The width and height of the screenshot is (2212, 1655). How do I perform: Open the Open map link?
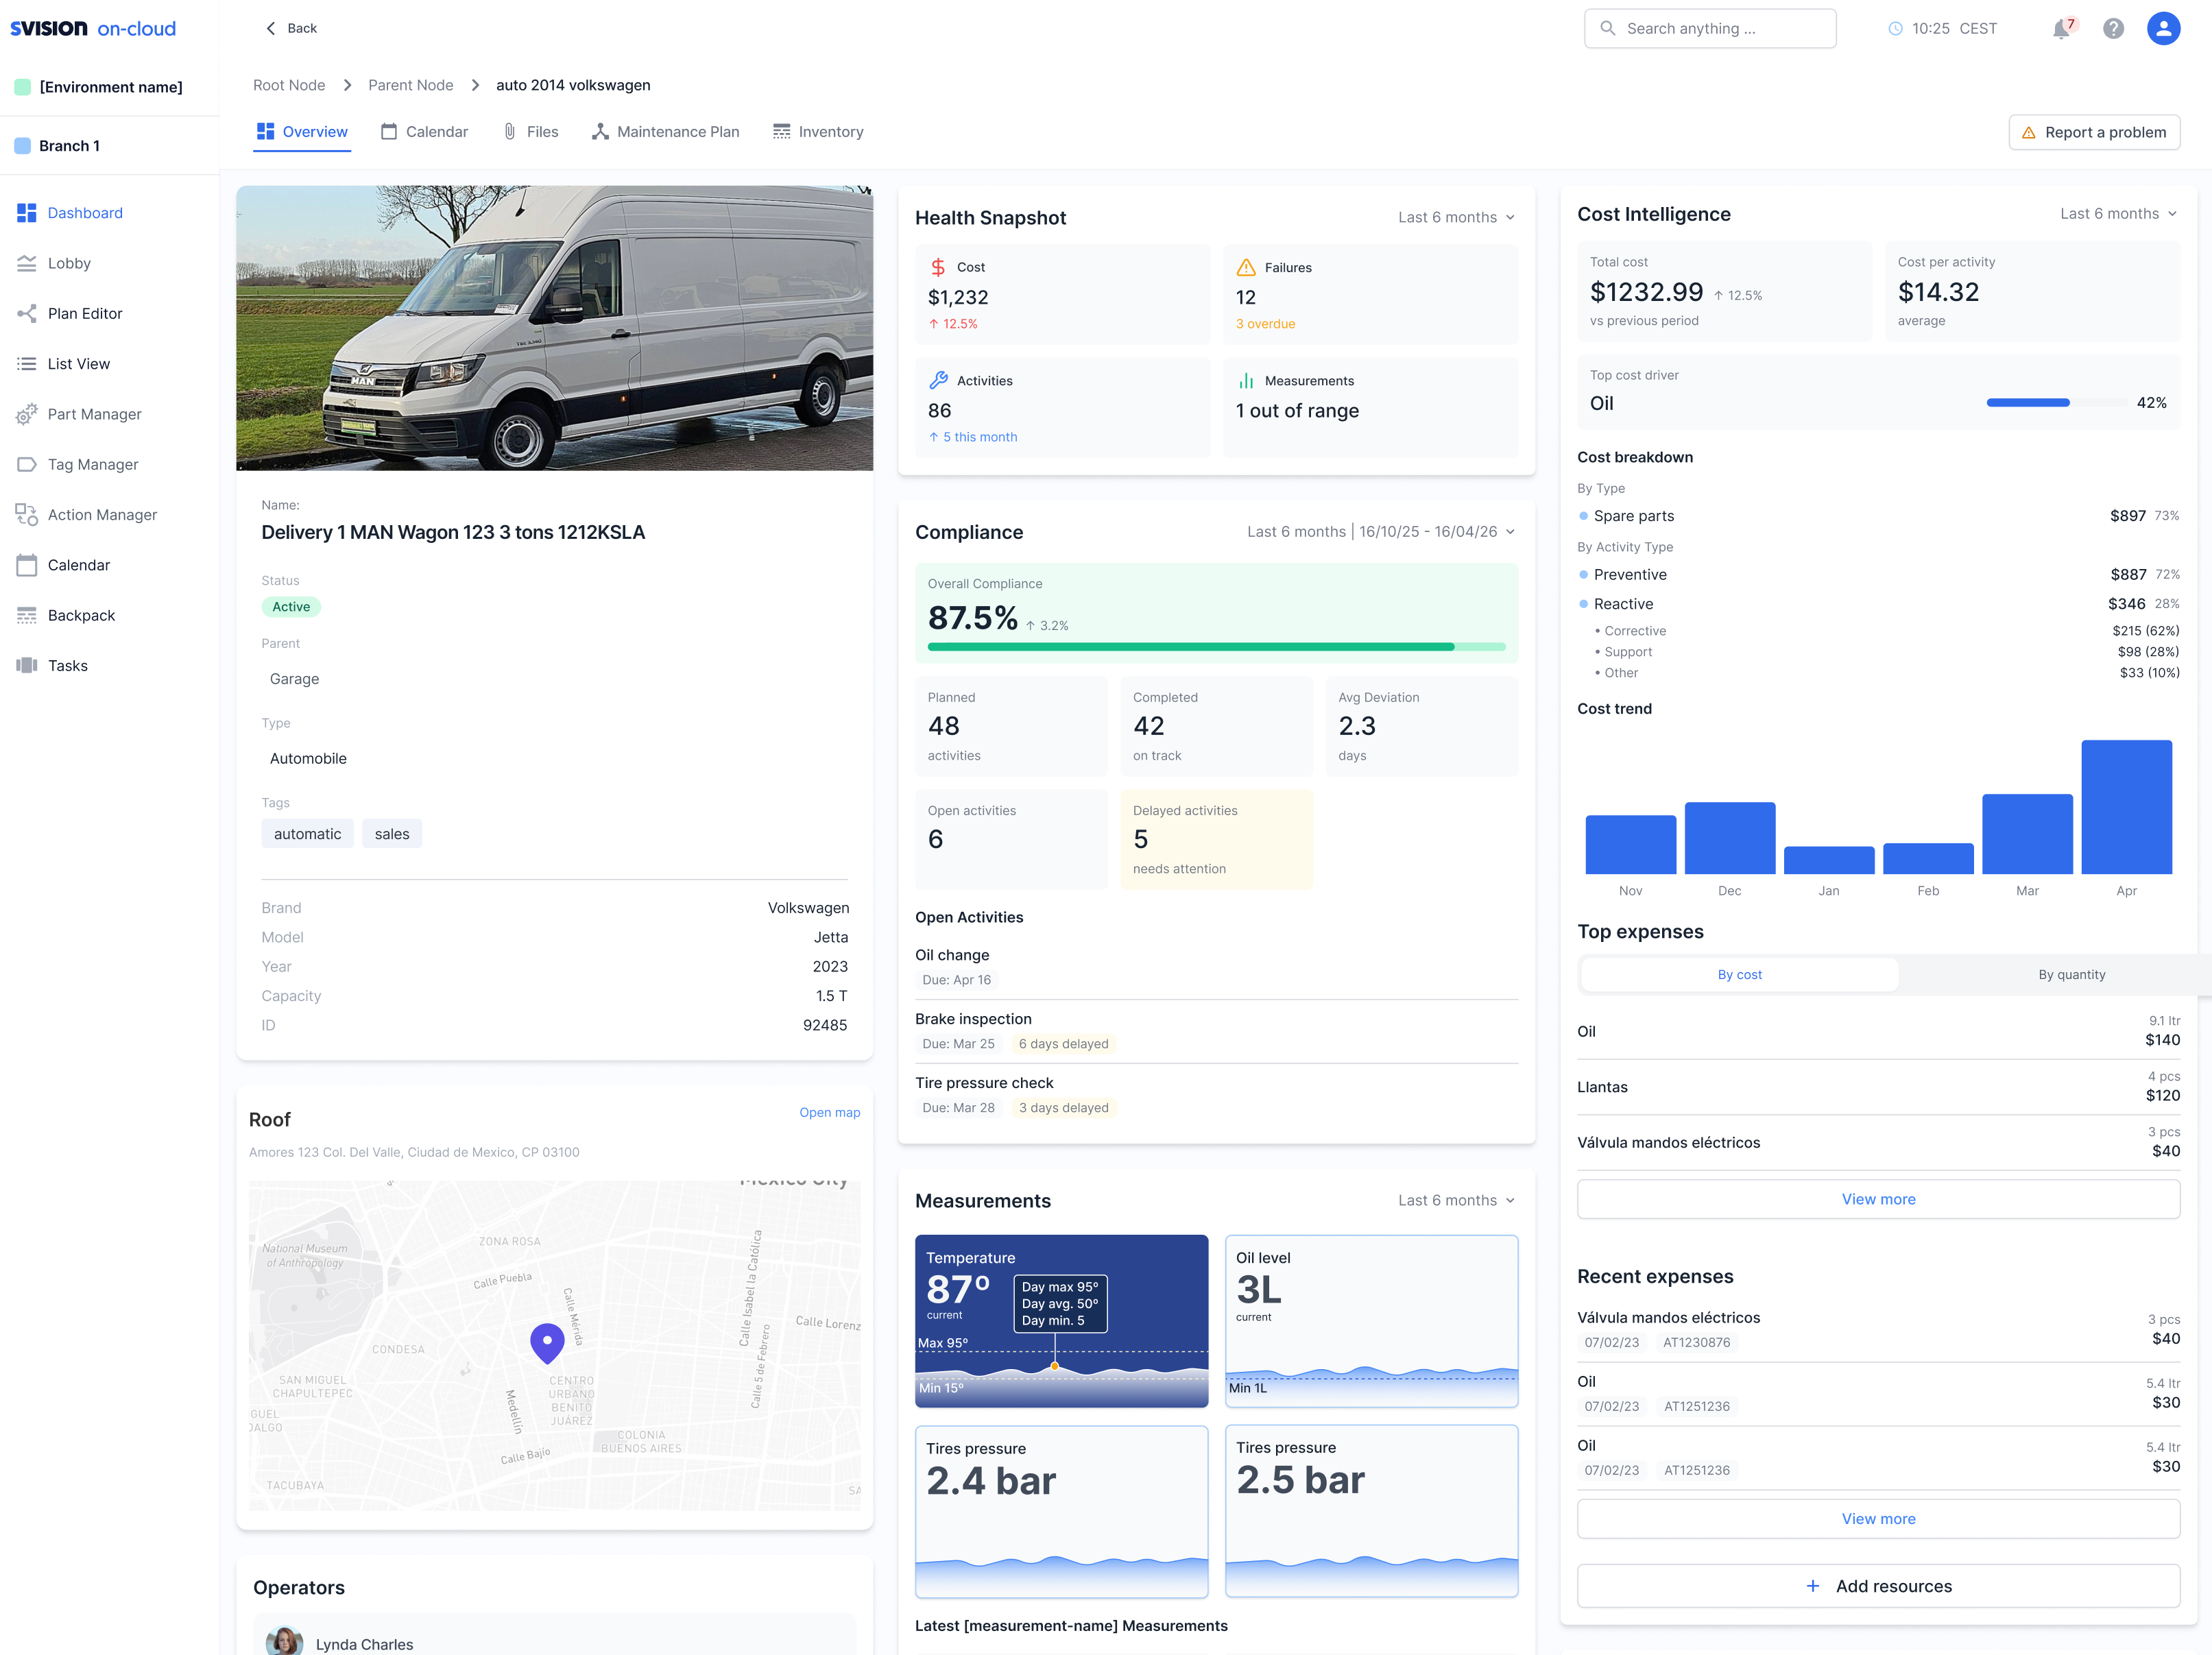(829, 1112)
